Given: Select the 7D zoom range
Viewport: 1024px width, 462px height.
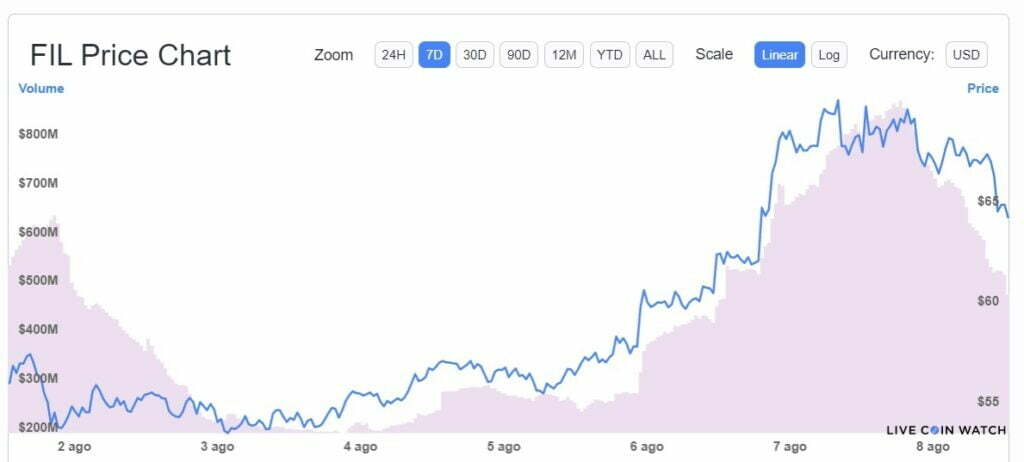Looking at the screenshot, I should 434,55.
